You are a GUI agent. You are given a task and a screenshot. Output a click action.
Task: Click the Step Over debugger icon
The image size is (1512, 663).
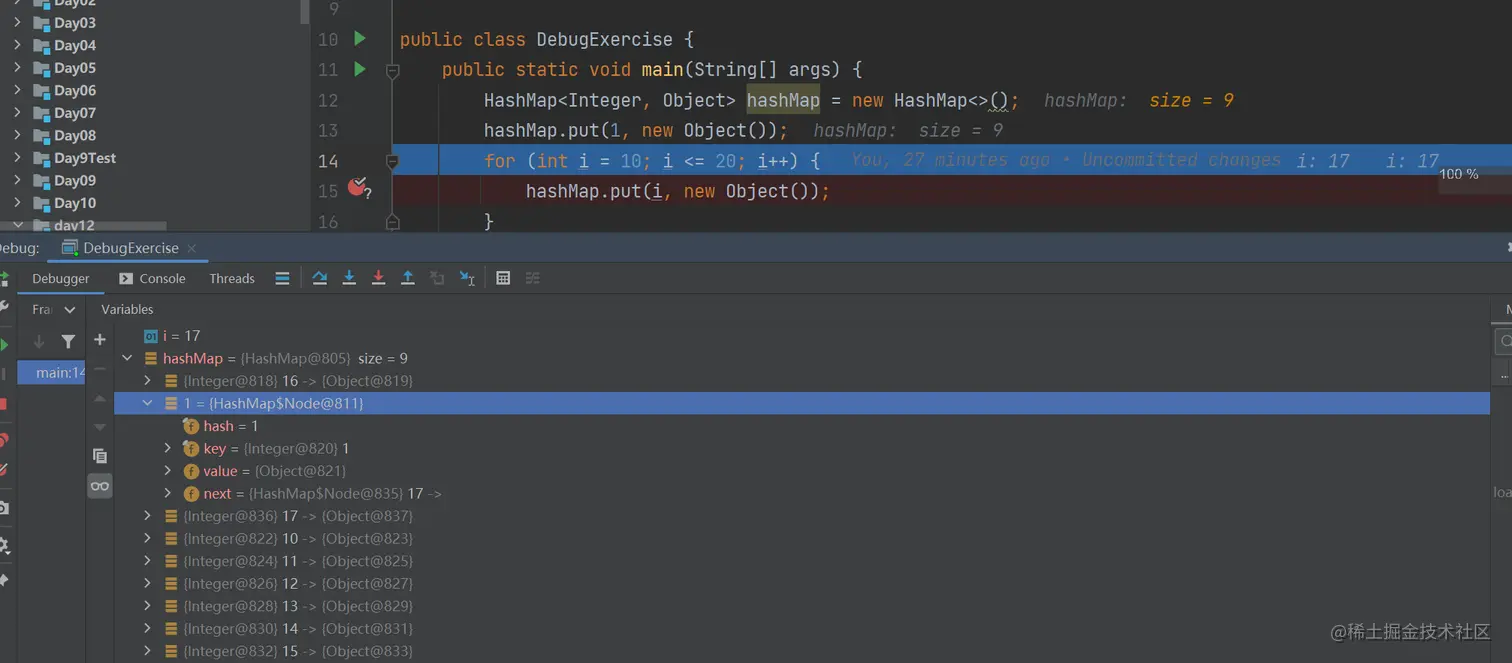(320, 278)
